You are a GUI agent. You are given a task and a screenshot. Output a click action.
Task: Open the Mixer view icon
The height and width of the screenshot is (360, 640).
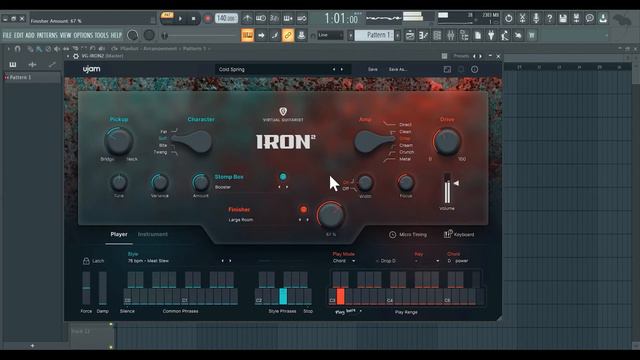[x=451, y=36]
